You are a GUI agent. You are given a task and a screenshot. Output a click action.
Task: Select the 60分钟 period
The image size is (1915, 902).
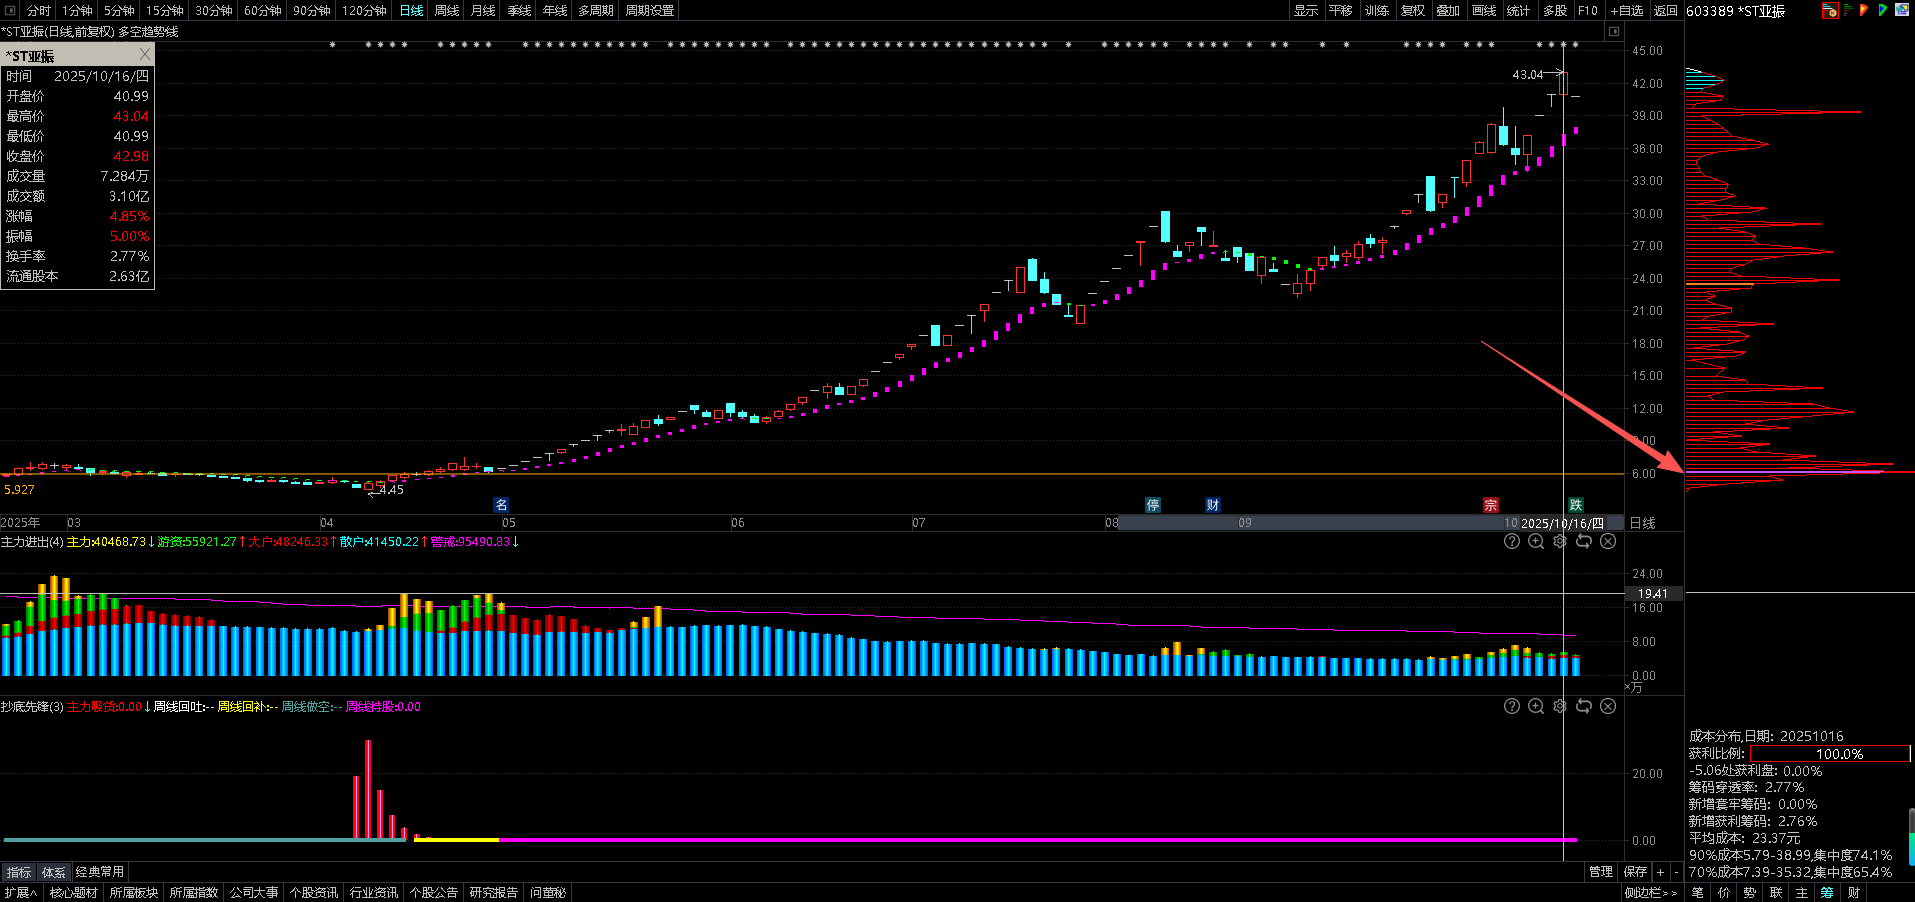tap(263, 10)
